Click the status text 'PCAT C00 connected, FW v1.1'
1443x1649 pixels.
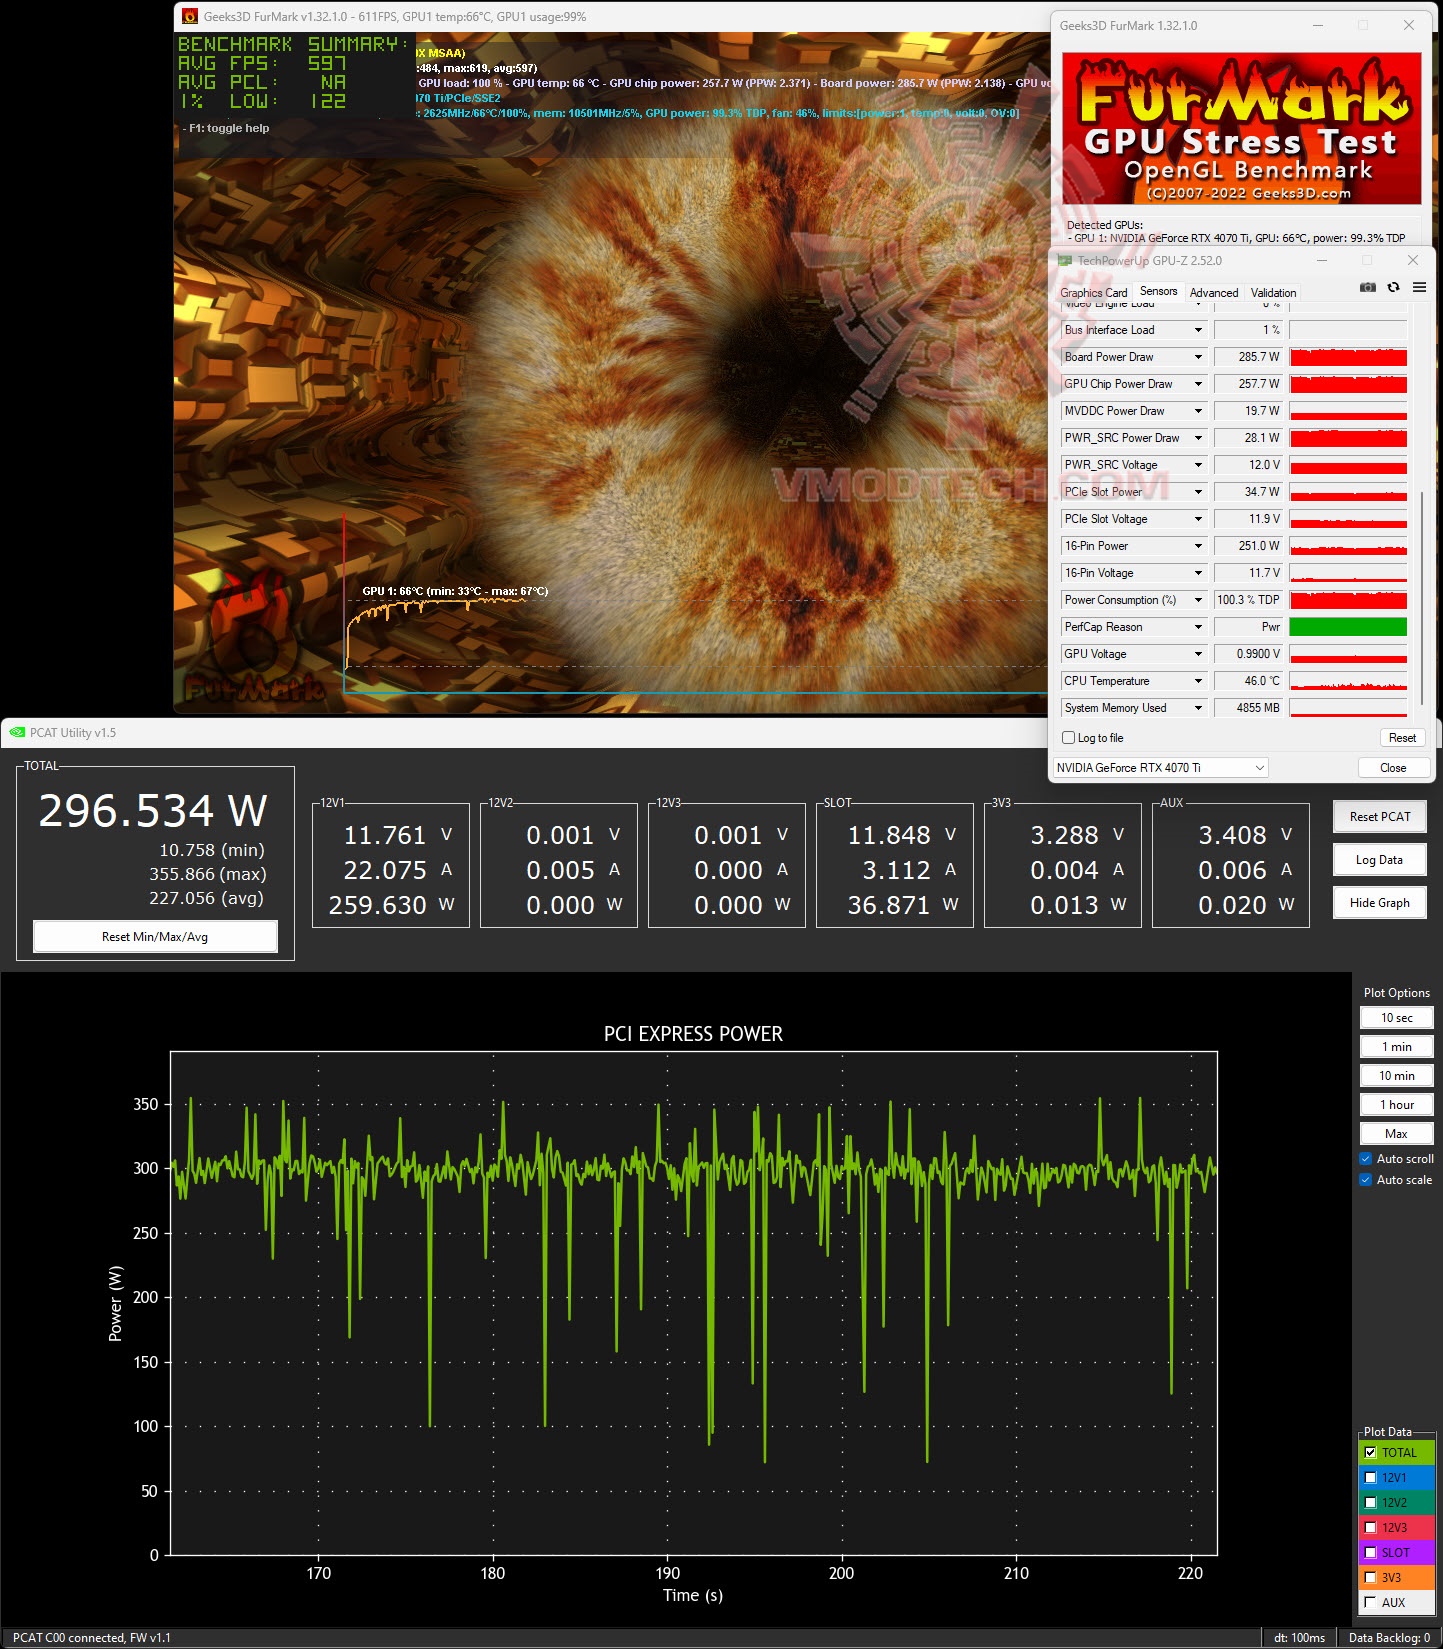tap(92, 1638)
